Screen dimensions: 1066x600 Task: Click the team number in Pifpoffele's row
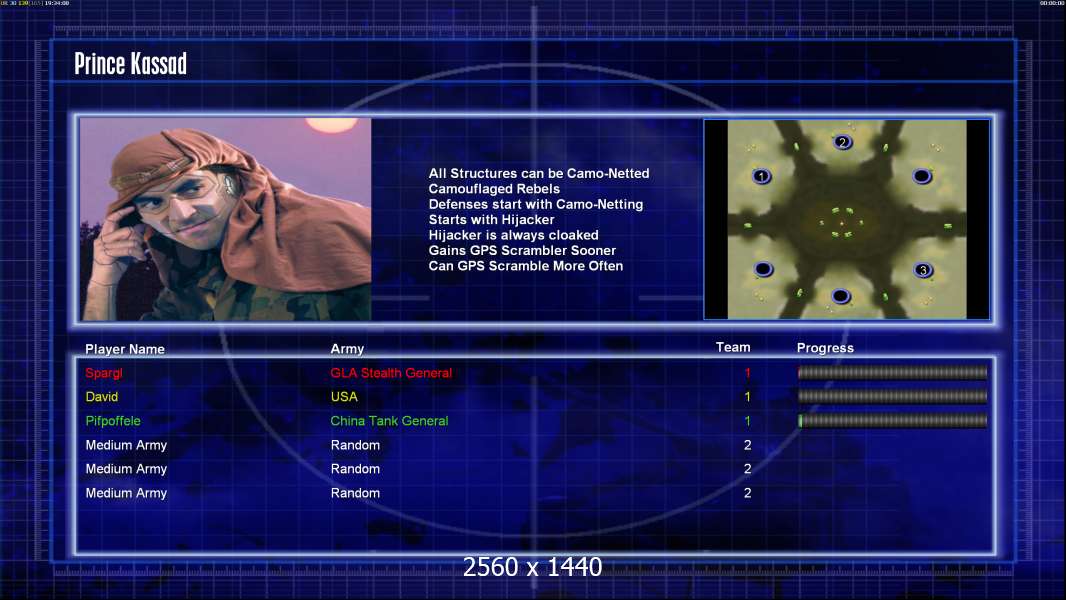pos(747,421)
